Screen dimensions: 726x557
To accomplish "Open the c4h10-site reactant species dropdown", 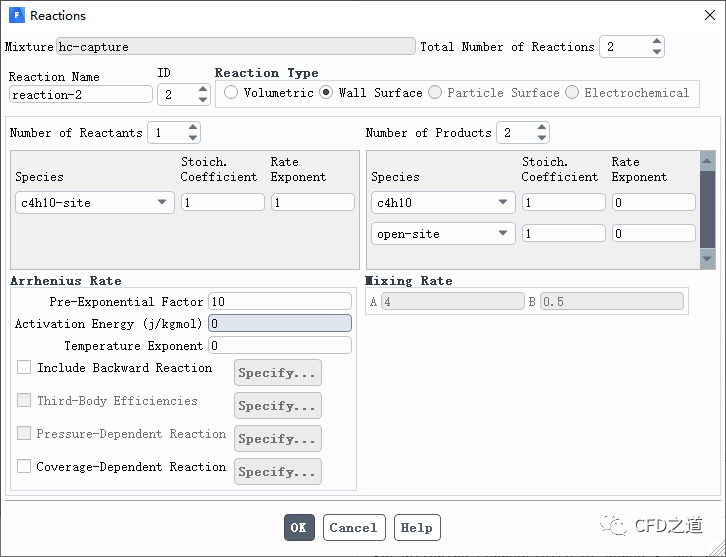I will click(x=162, y=202).
